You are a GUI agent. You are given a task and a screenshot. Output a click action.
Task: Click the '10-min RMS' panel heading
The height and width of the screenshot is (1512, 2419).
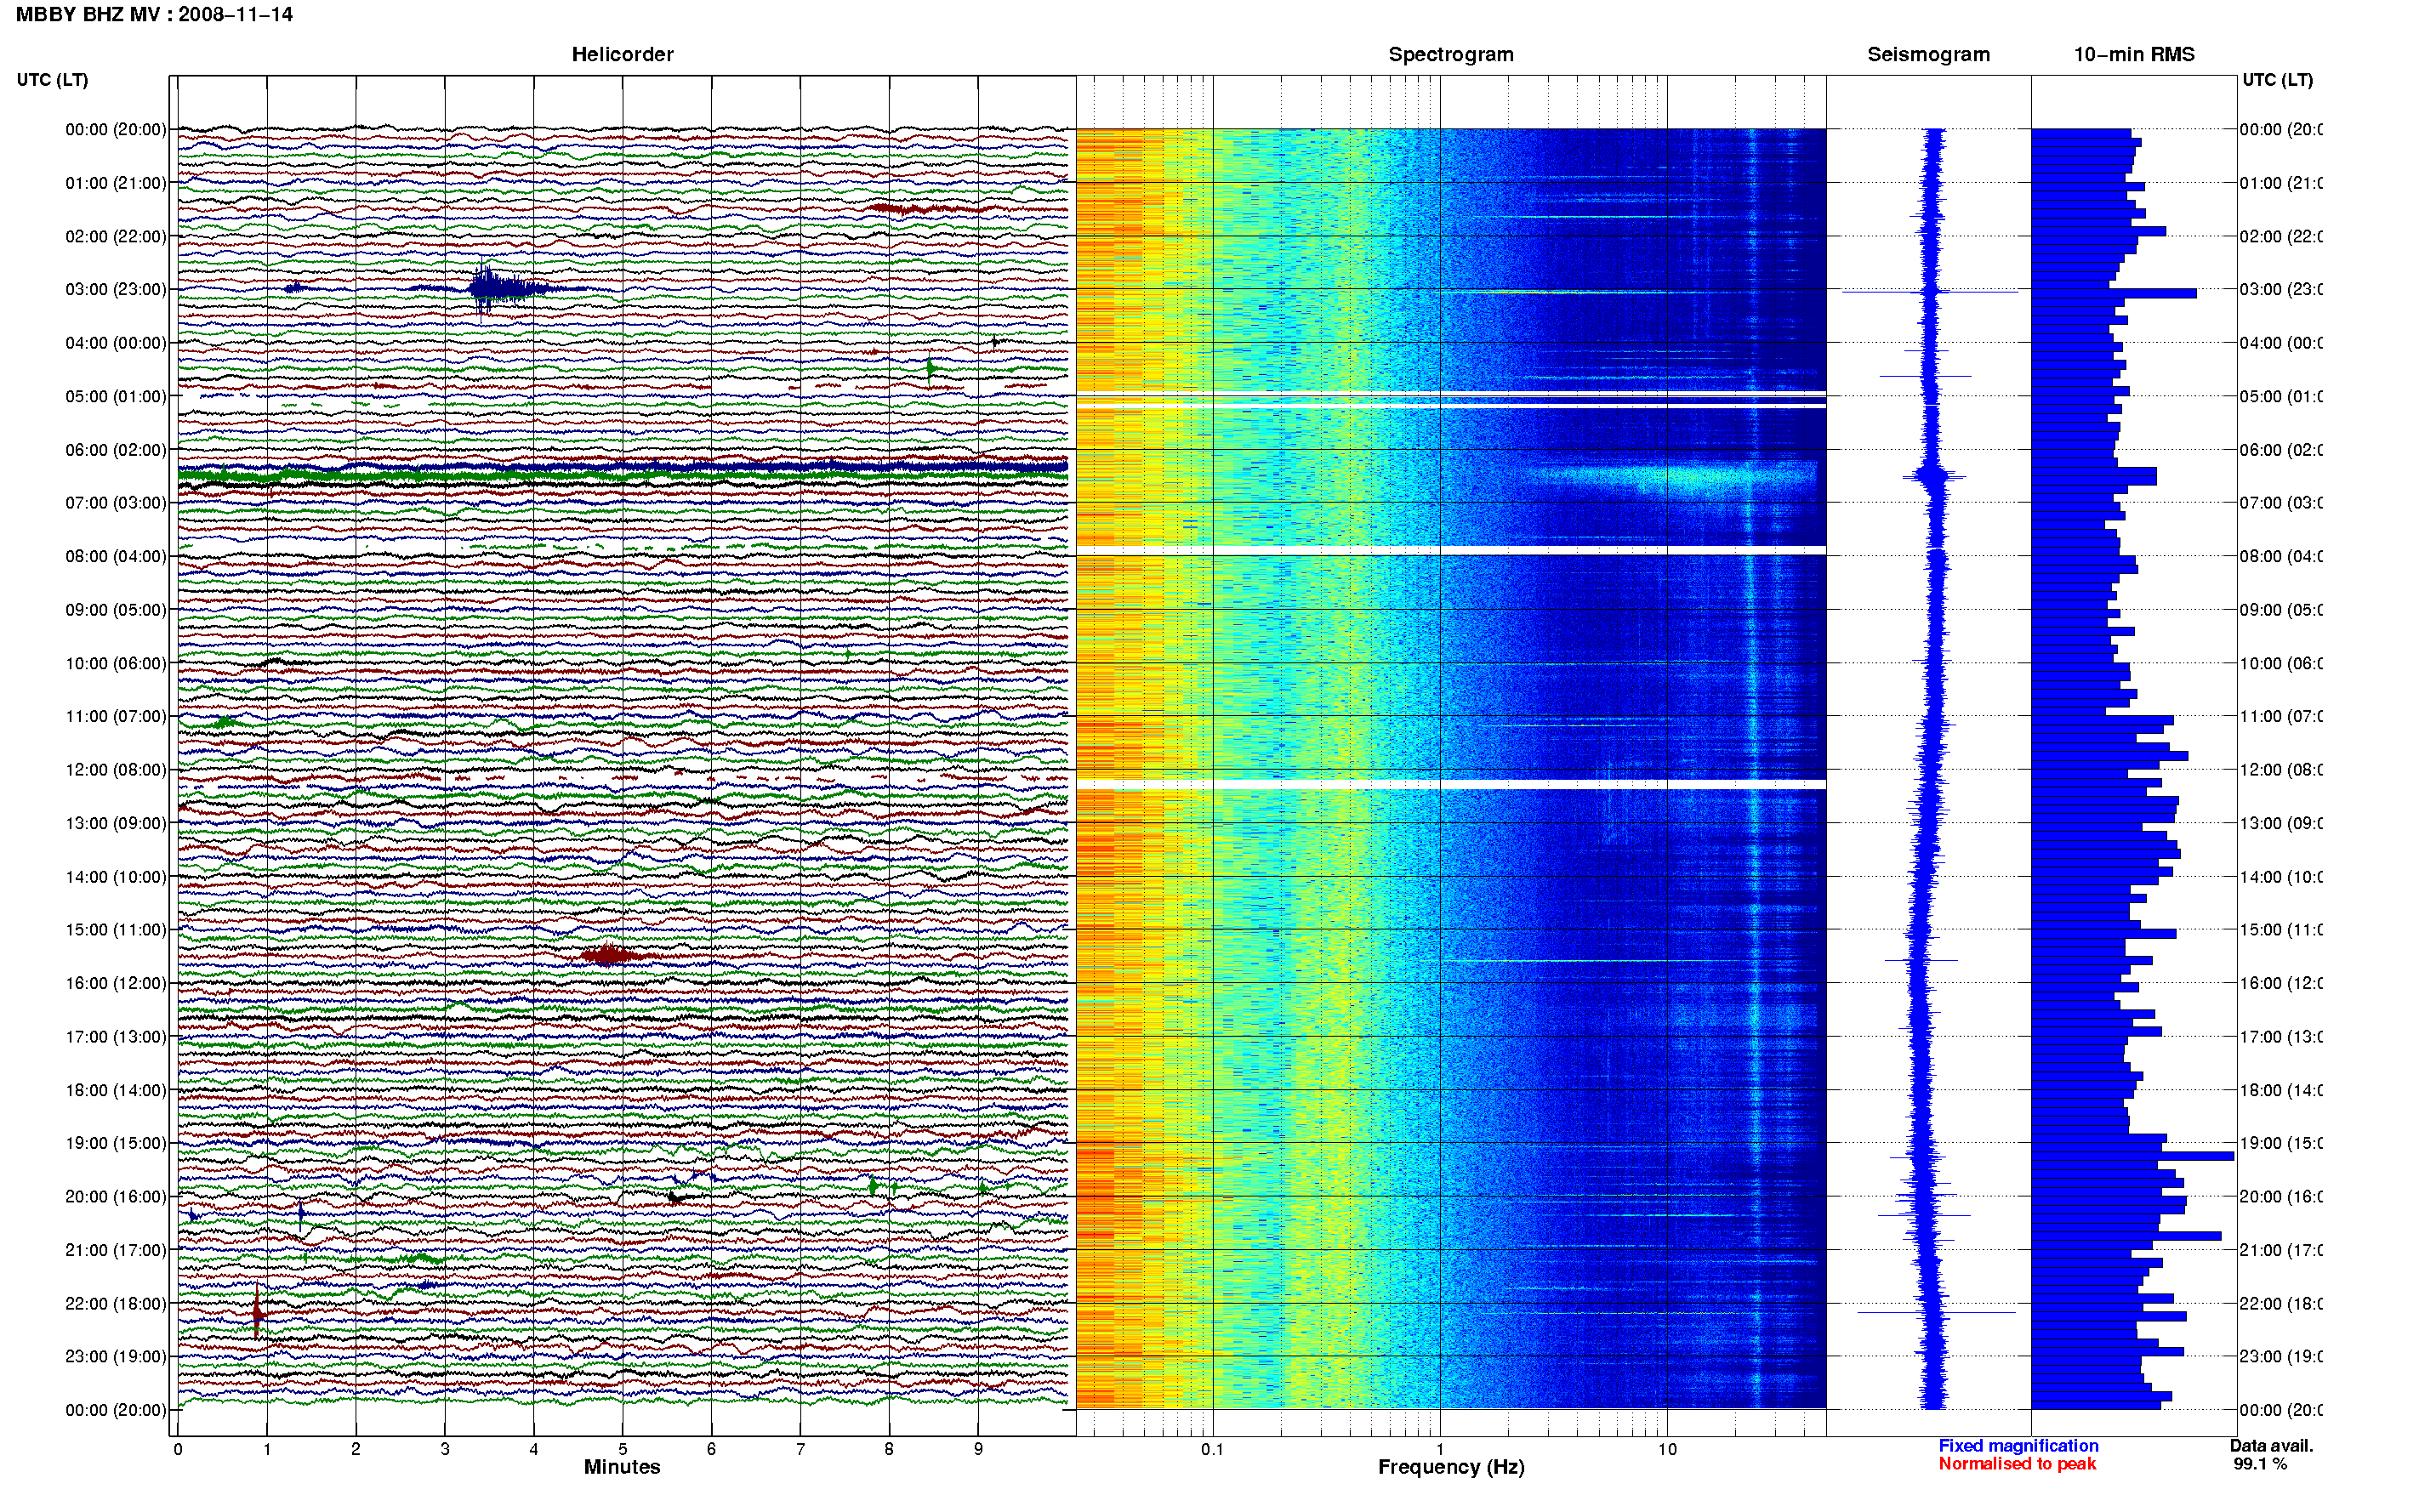2134,54
